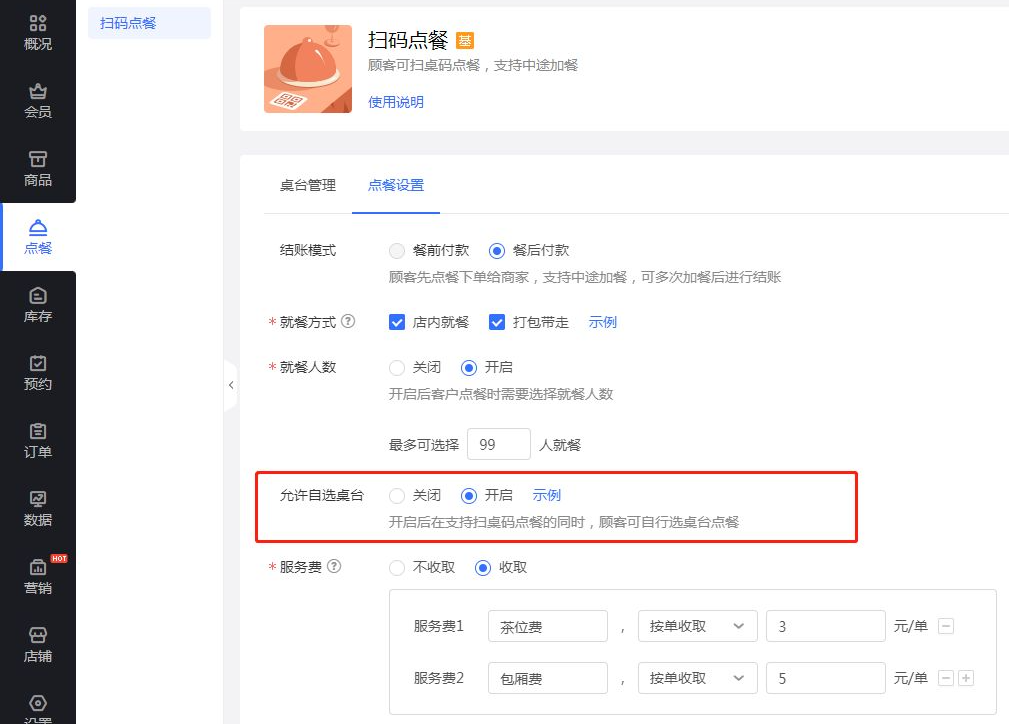
Task: Open 服务费2 按单收取 dropdown
Action: point(698,678)
